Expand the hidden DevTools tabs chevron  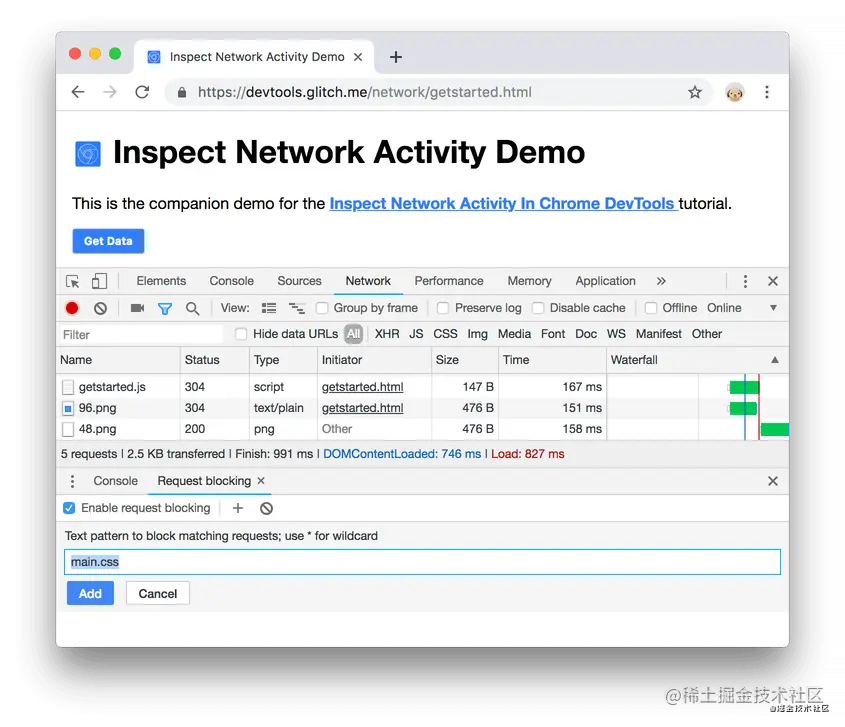tap(661, 281)
